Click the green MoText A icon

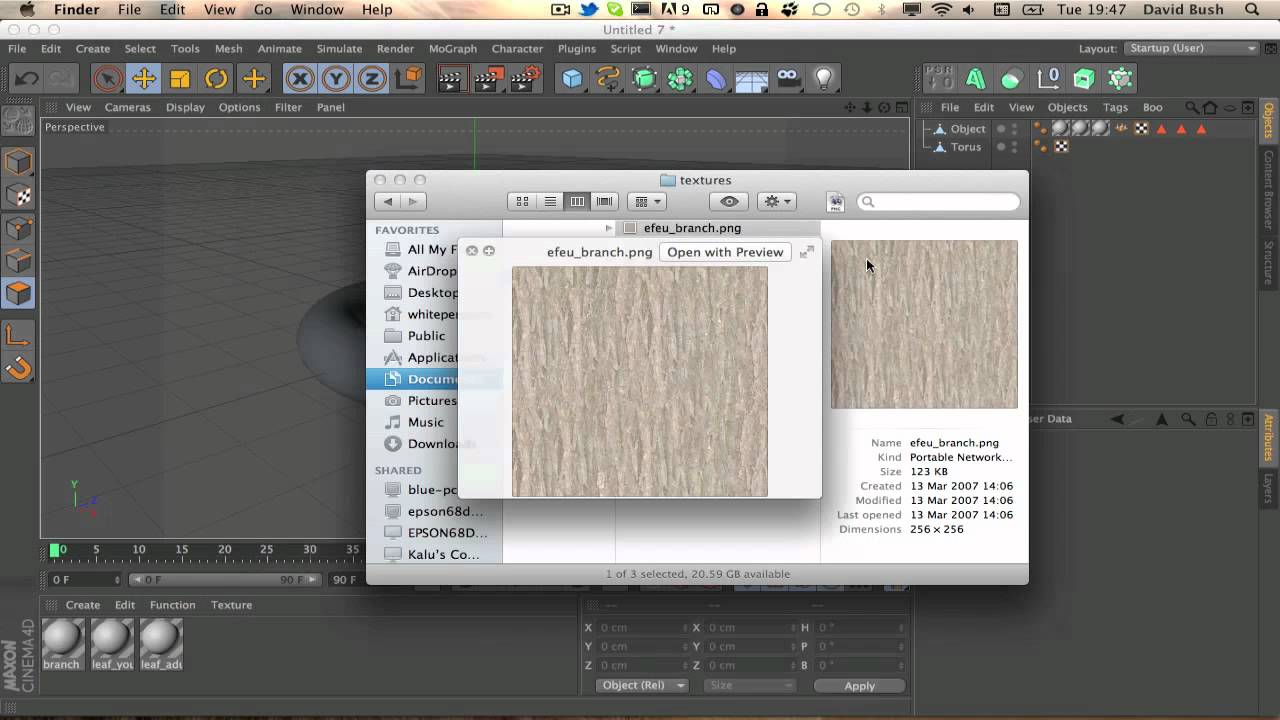[975, 78]
